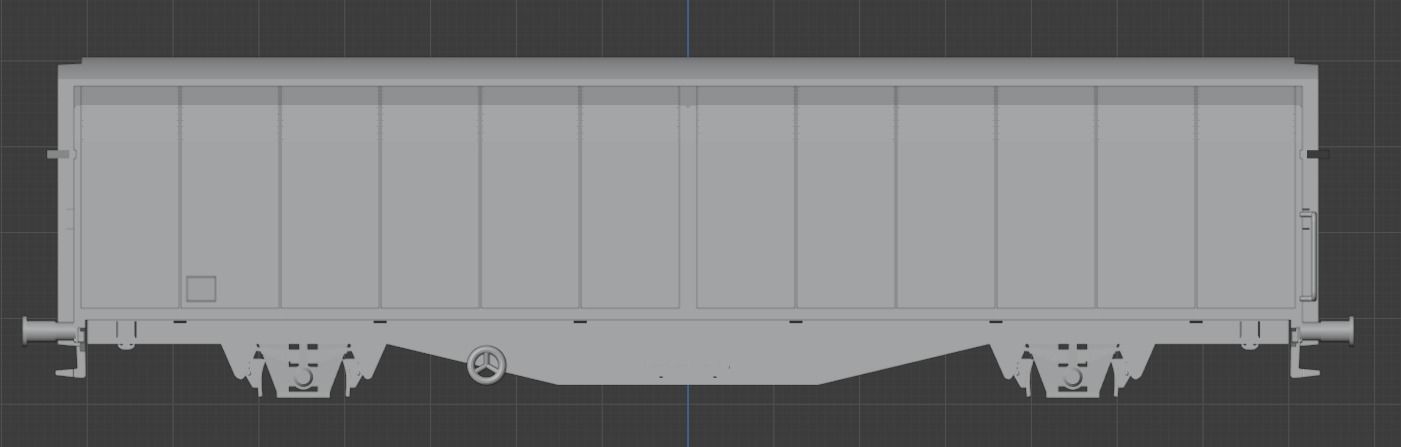Image resolution: width=1401 pixels, height=447 pixels.
Task: Select the right axle box assembly
Action: pos(1072,369)
